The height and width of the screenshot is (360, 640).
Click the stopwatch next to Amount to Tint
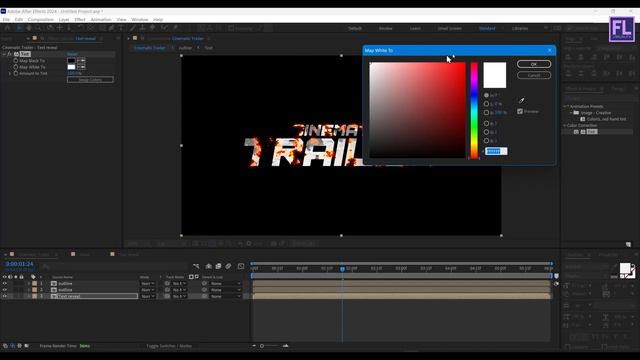tap(16, 73)
